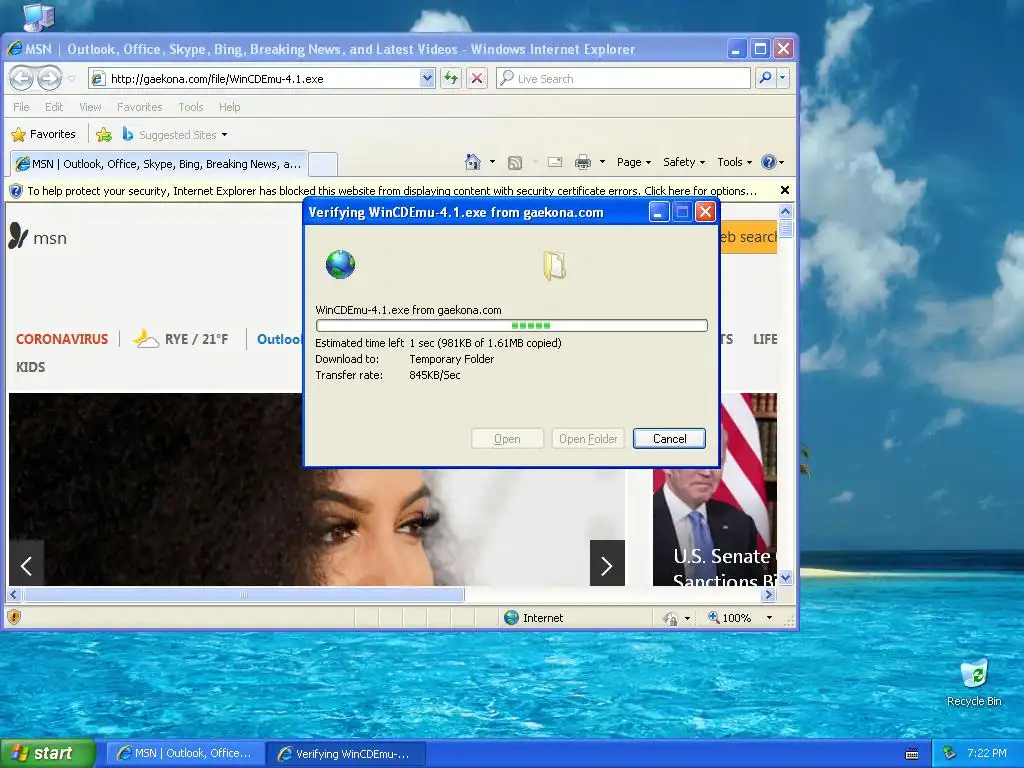1024x768 pixels.
Task: Click the address bar URL field
Action: pyautogui.click(x=261, y=78)
